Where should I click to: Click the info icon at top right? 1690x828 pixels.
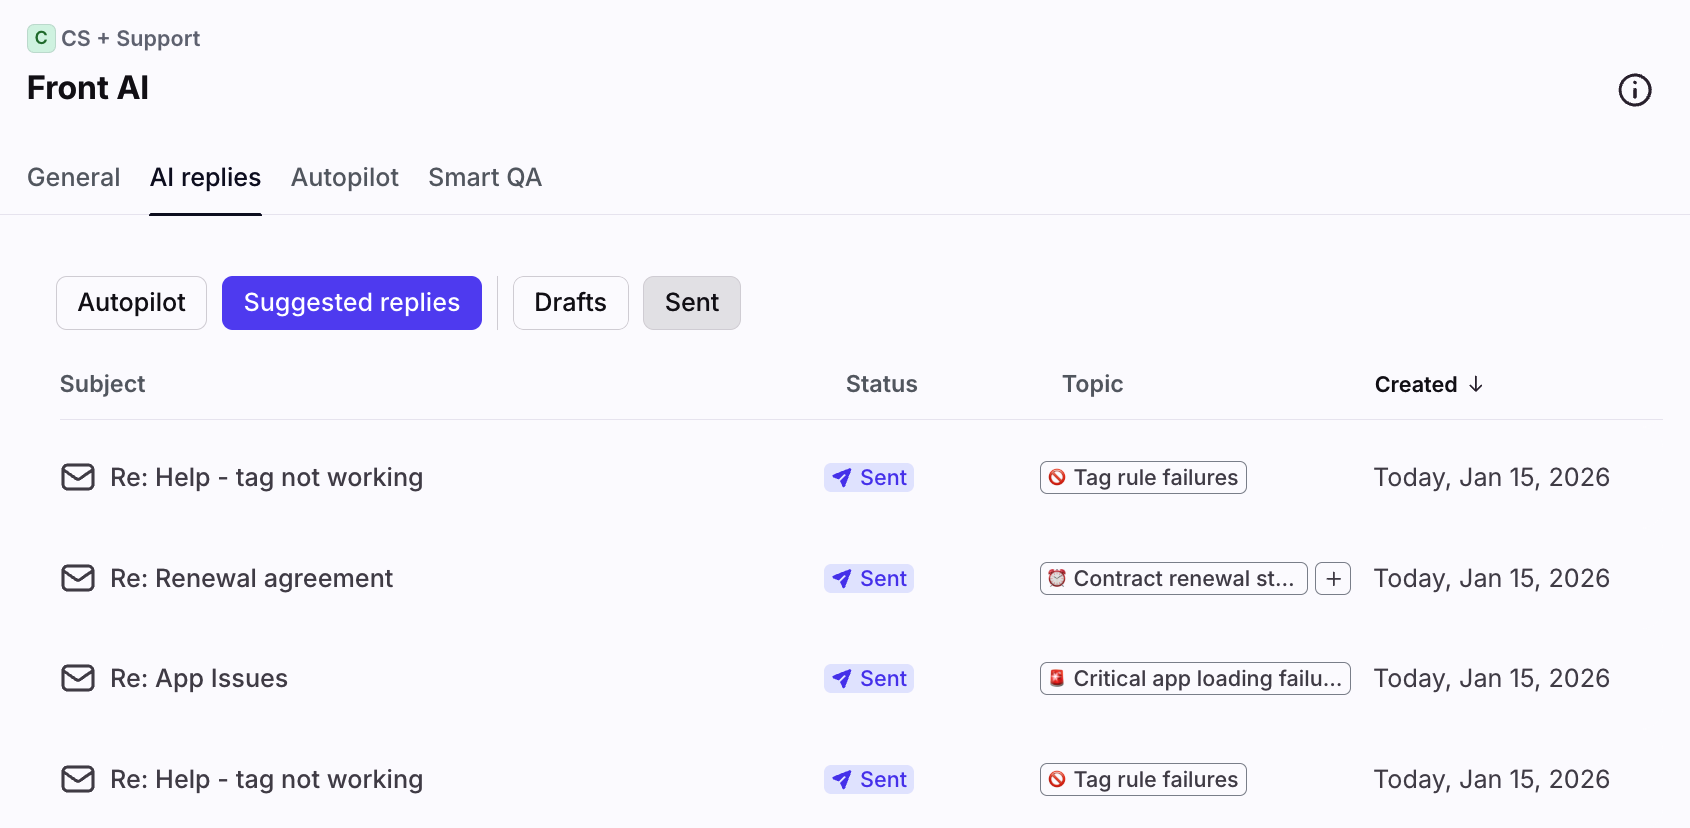point(1634,90)
